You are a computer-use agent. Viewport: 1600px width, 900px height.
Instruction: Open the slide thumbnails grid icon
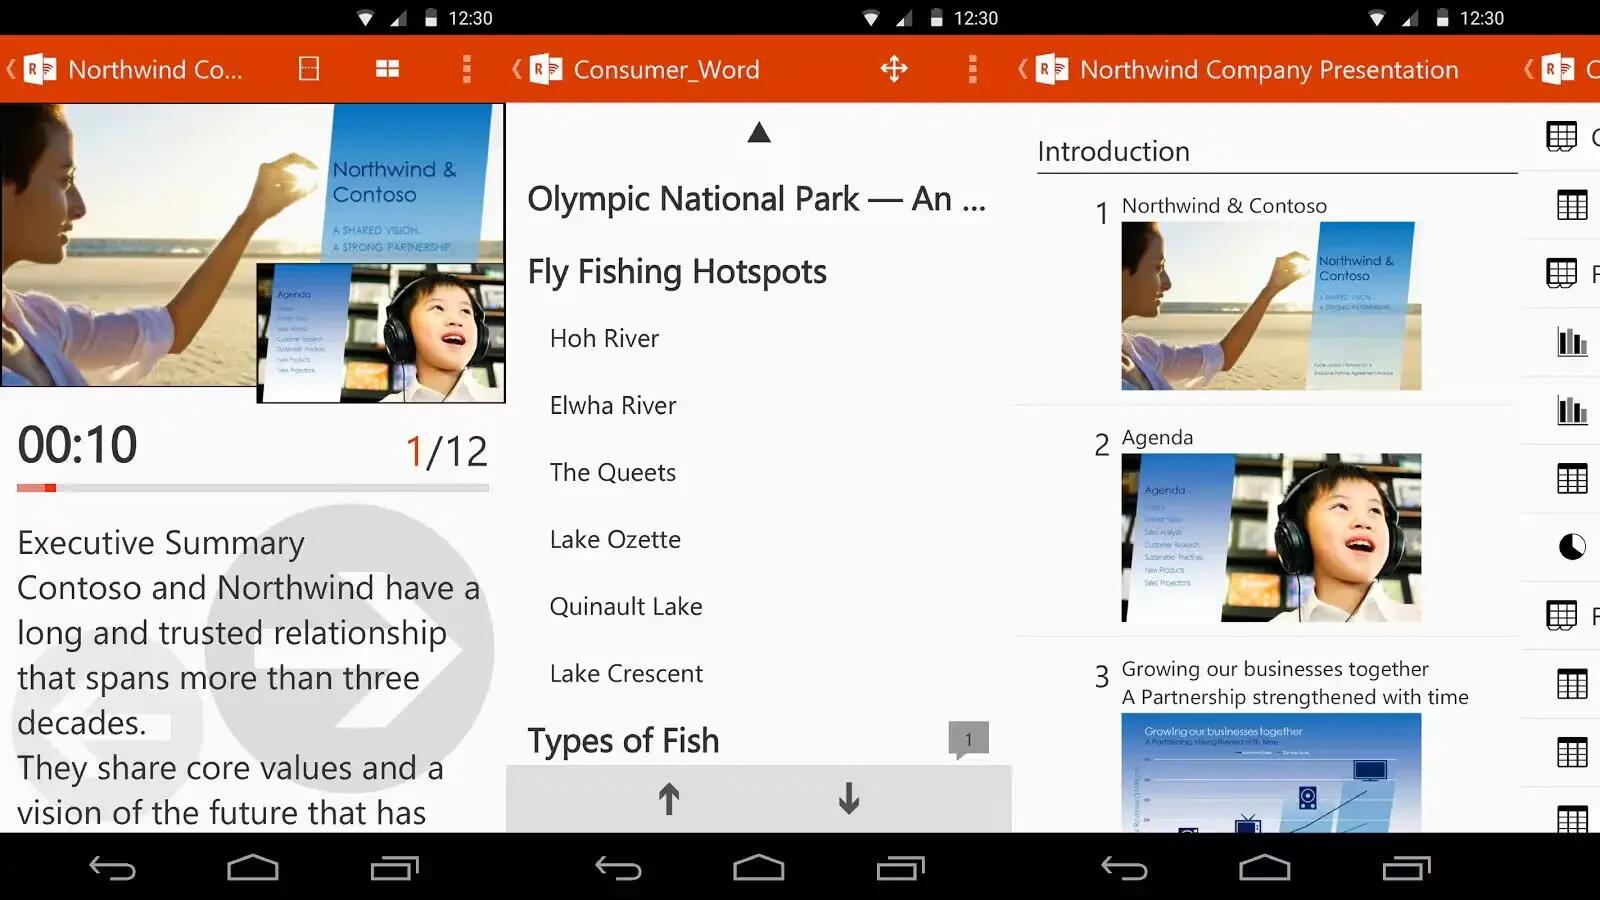387,69
